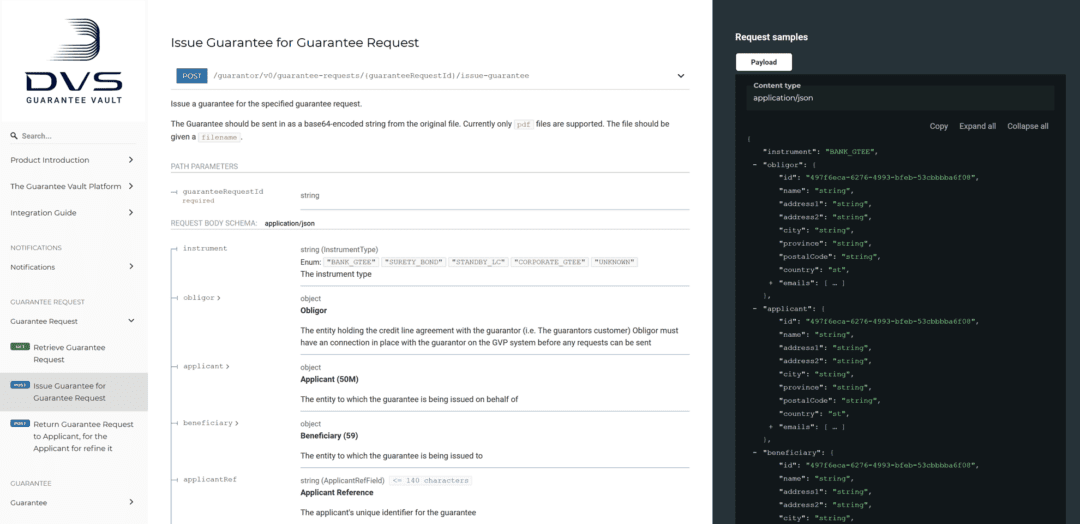
Task: Click the "CORPORATE_GTEE" enum value
Action: 550,262
